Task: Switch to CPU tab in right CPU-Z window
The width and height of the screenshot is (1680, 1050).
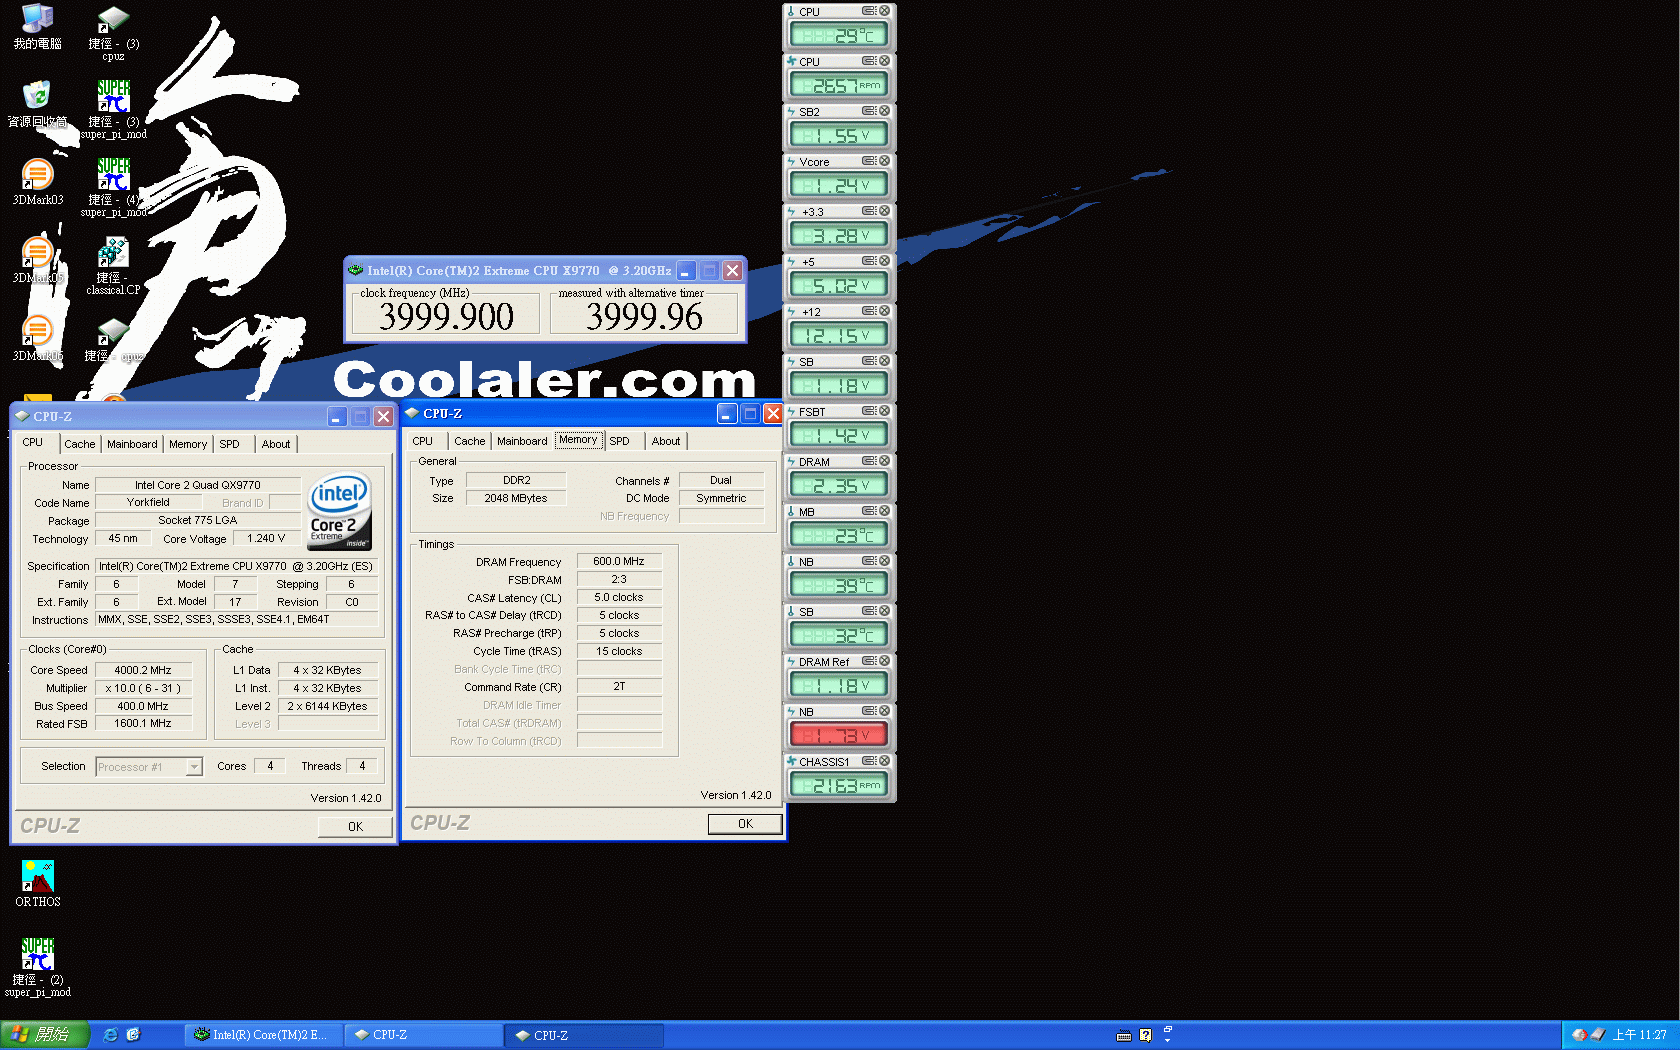Action: pyautogui.click(x=423, y=441)
